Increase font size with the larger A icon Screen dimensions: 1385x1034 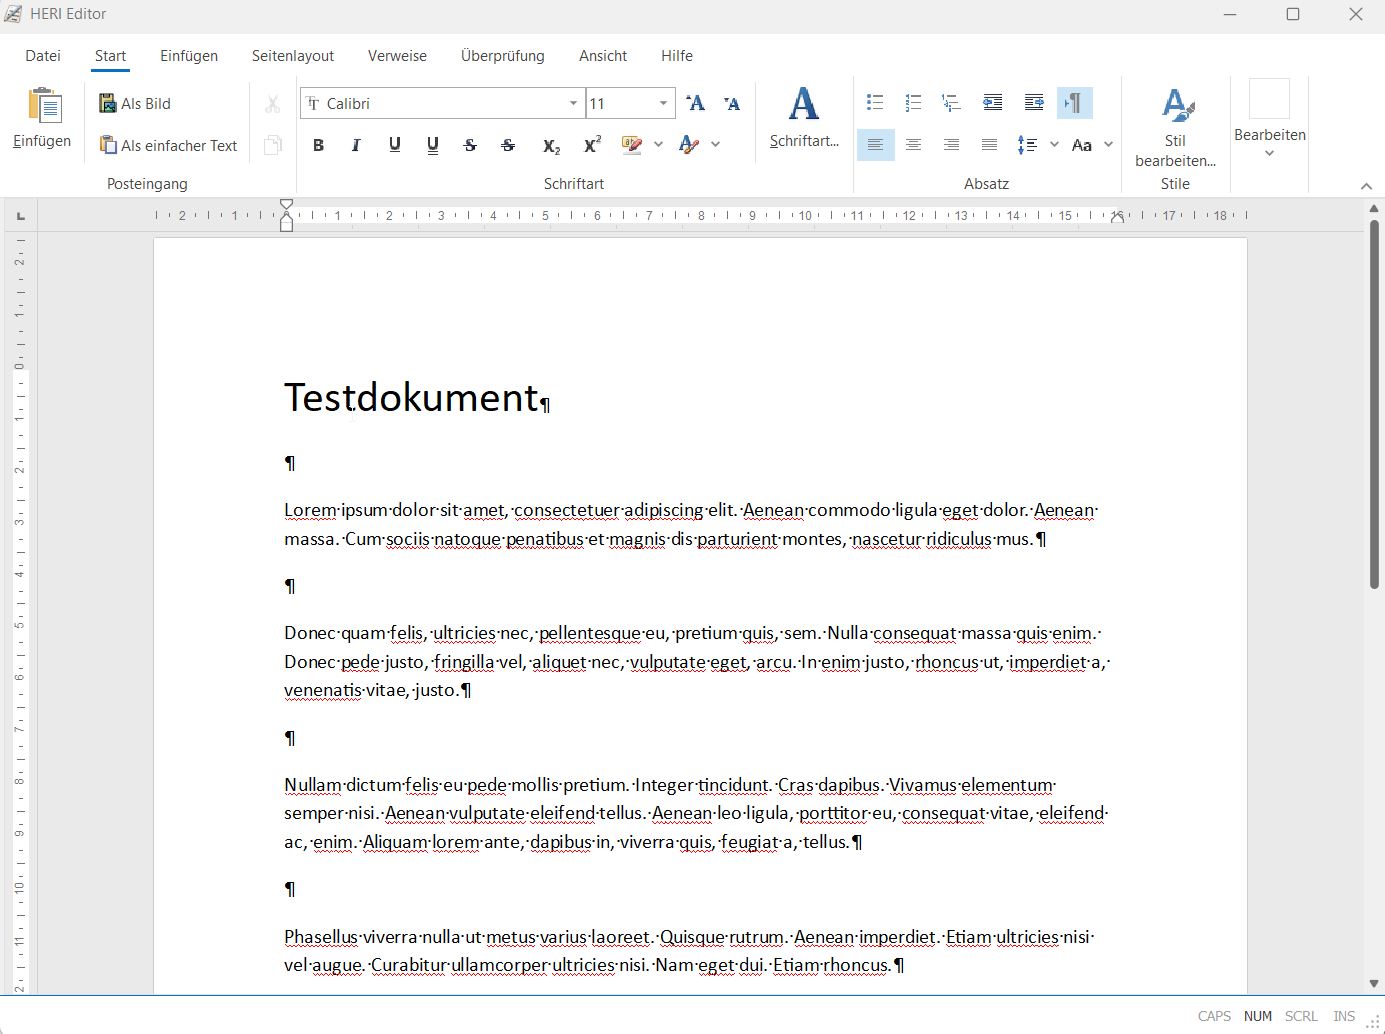coord(696,103)
